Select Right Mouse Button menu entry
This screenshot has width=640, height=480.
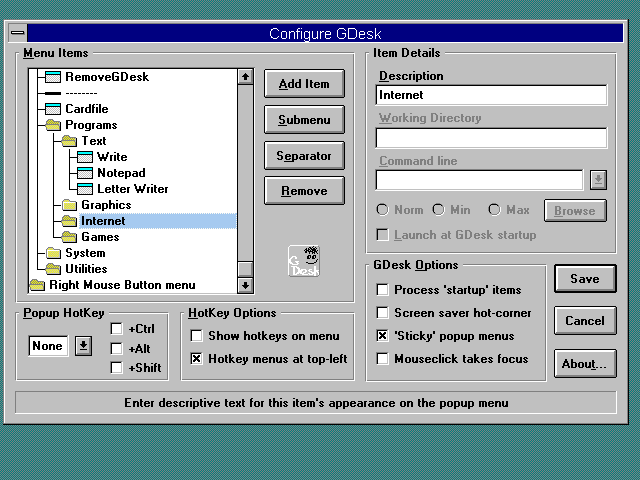tap(122, 285)
